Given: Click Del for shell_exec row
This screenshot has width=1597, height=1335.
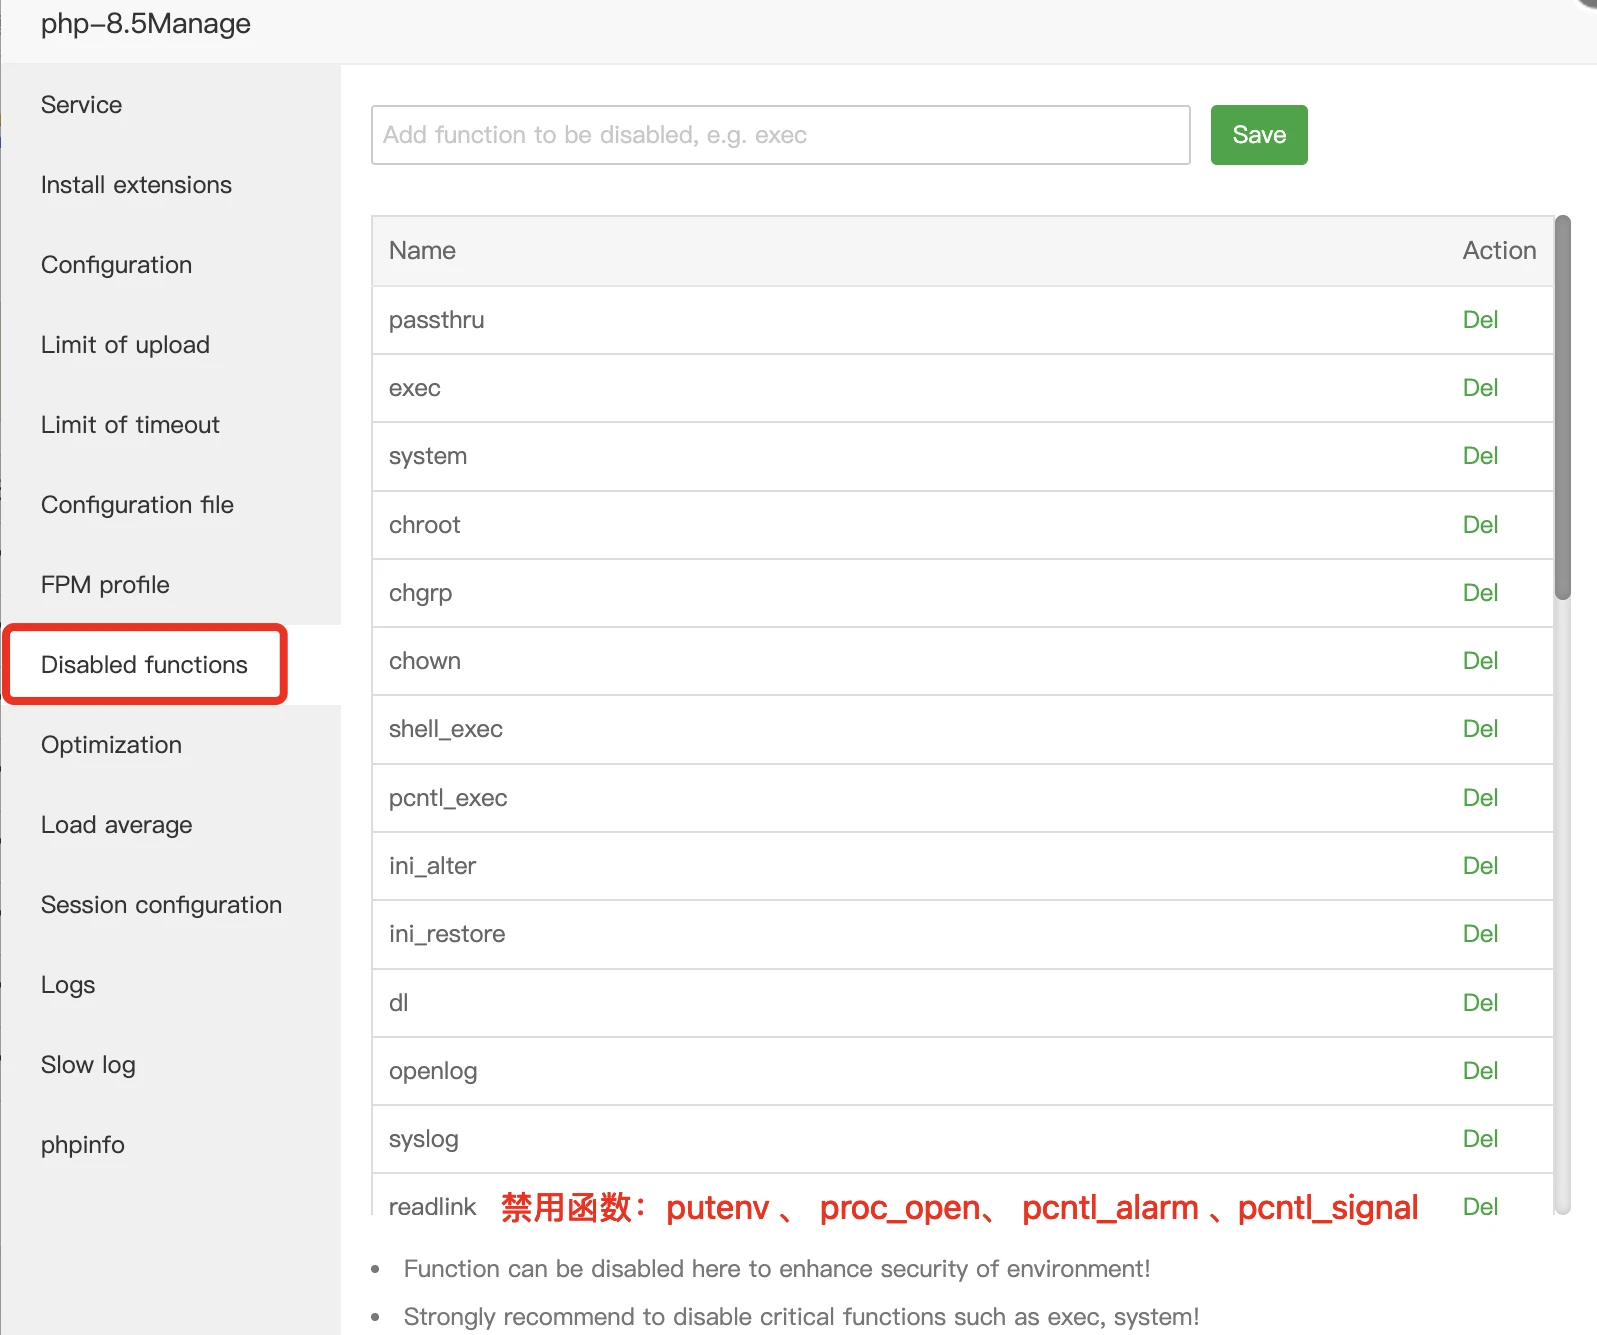Looking at the screenshot, I should coord(1479,729).
